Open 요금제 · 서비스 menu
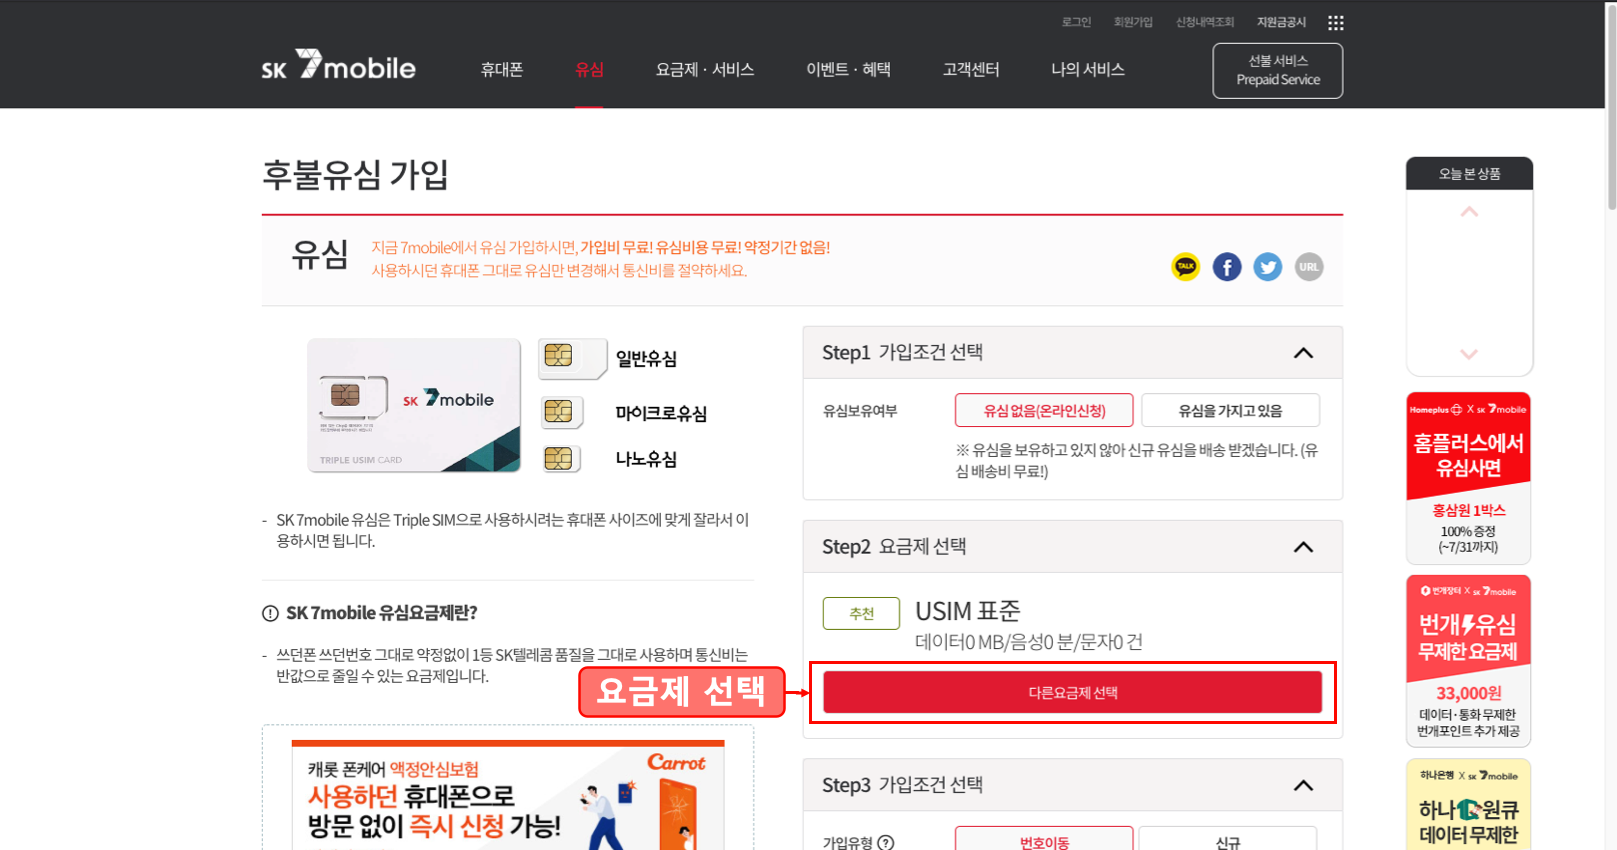1617x850 pixels. tap(705, 69)
